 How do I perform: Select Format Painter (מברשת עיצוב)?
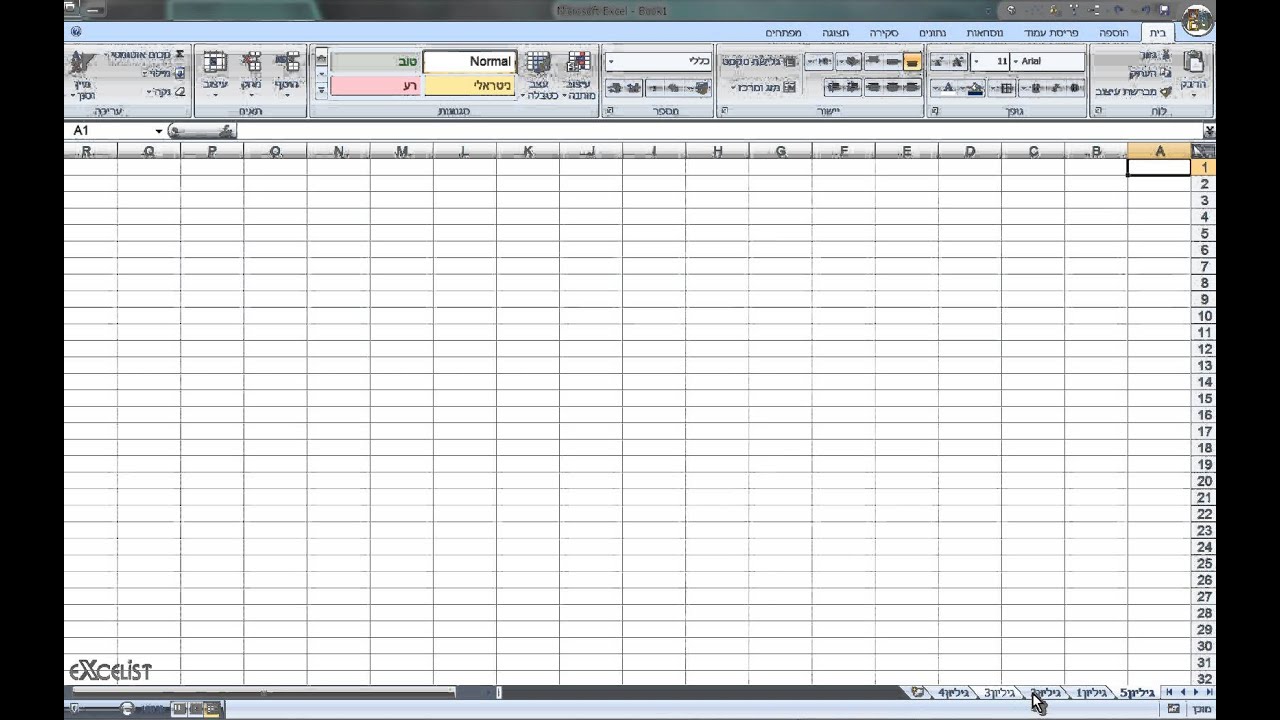[x=1134, y=91]
